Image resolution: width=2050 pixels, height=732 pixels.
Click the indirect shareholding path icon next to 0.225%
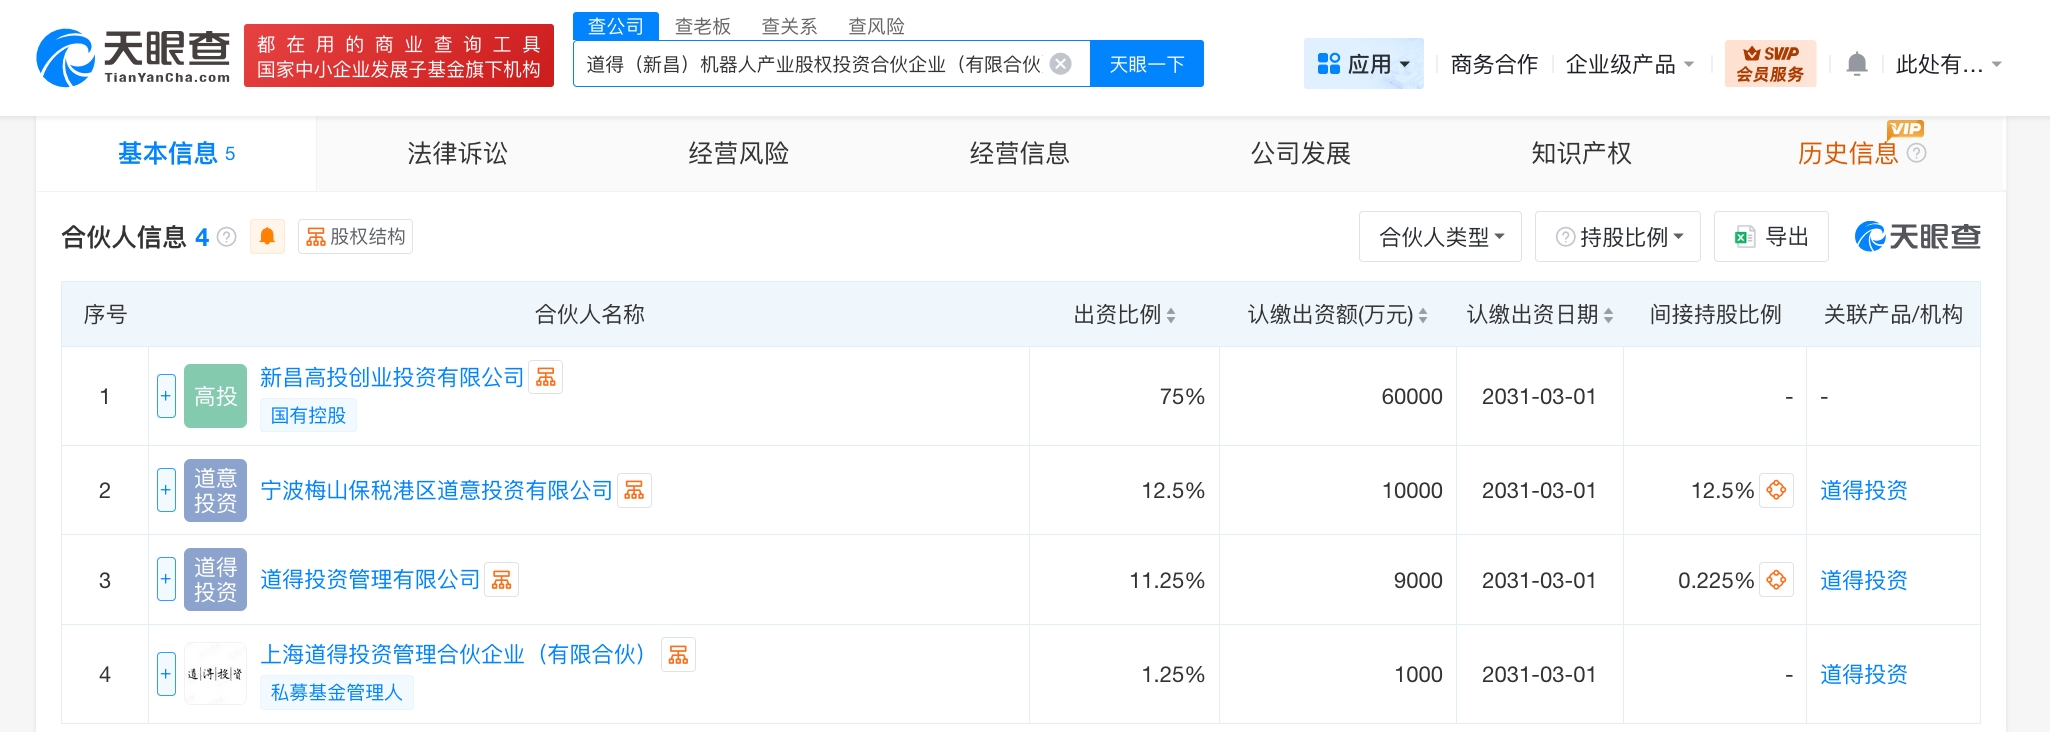[x=1776, y=580]
